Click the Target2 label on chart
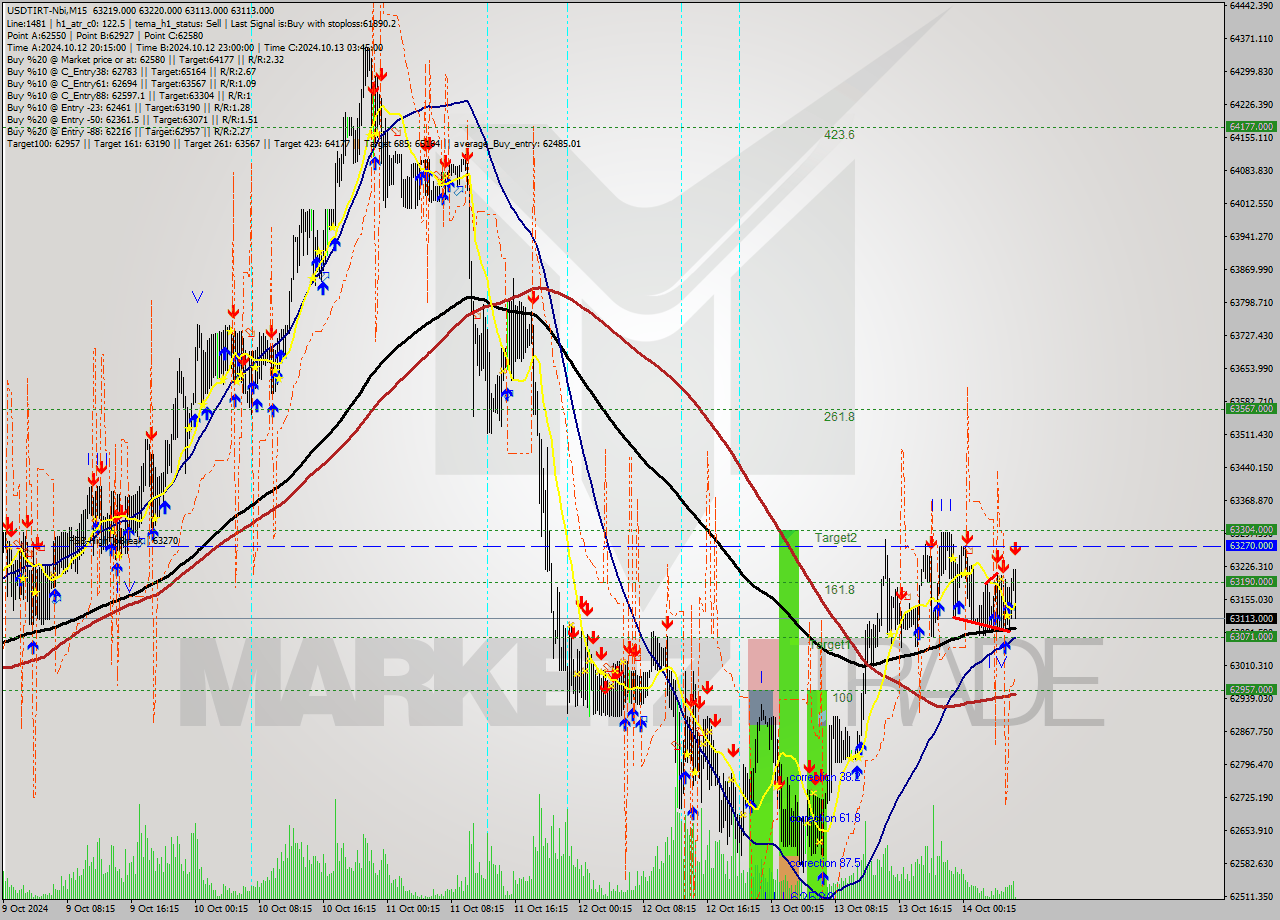This screenshot has height=920, width=1280. click(x=835, y=538)
